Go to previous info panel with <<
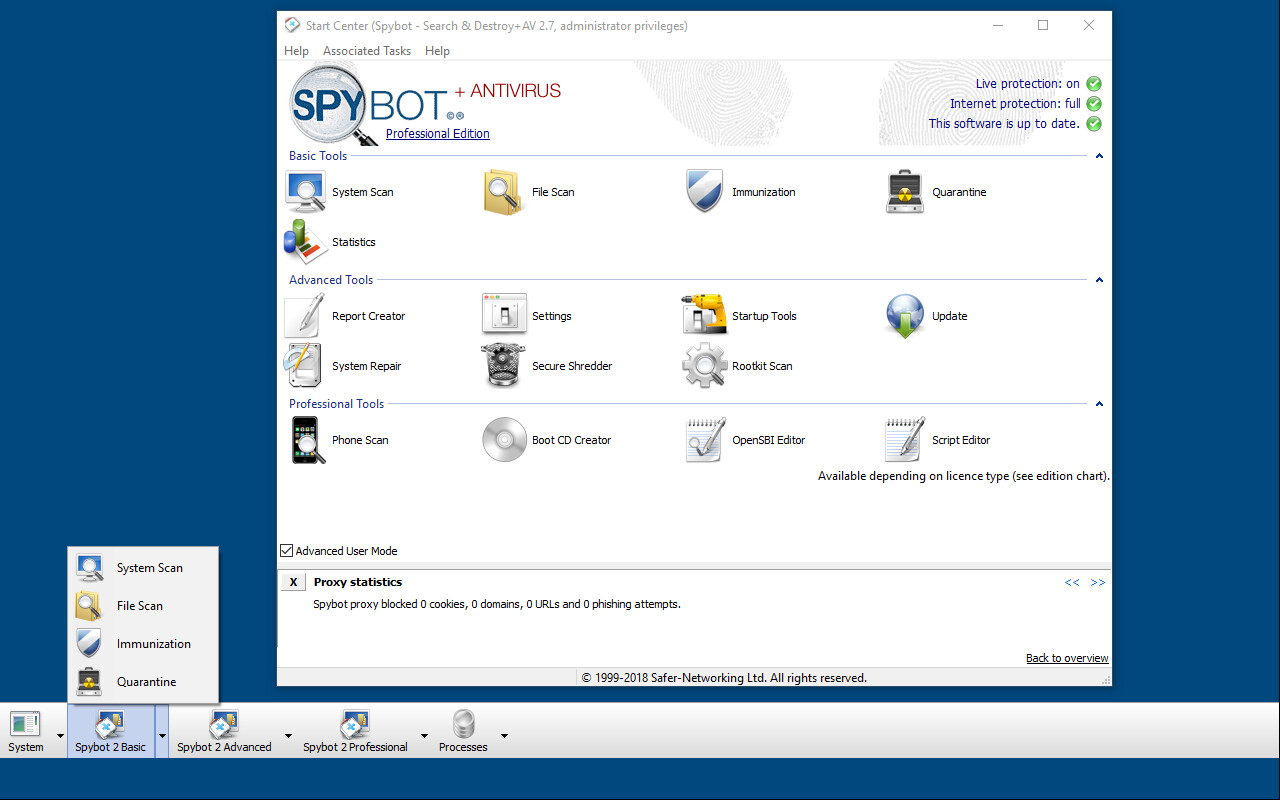Viewport: 1280px width, 800px height. [1072, 582]
